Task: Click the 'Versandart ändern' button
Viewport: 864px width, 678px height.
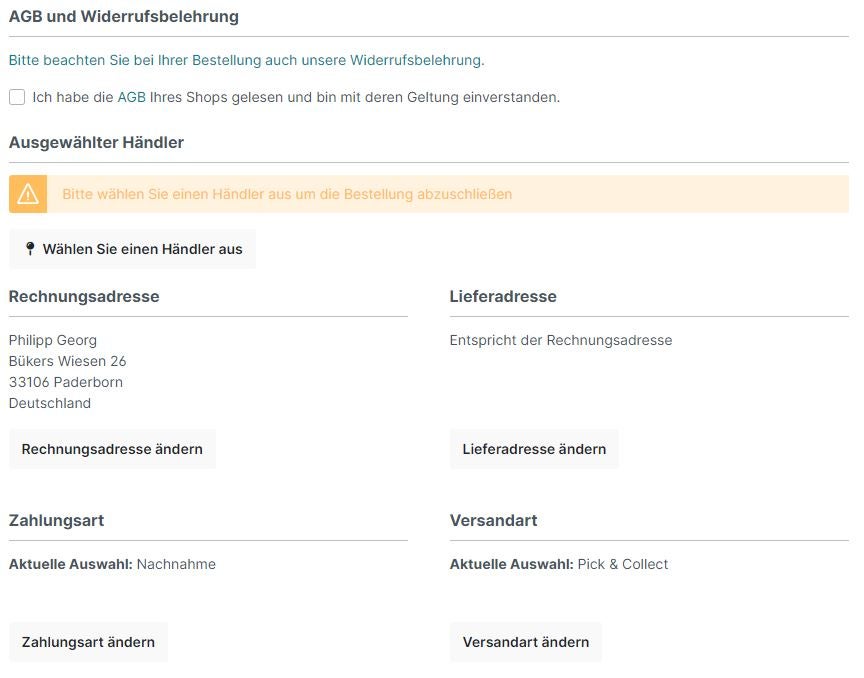Action: [x=526, y=642]
